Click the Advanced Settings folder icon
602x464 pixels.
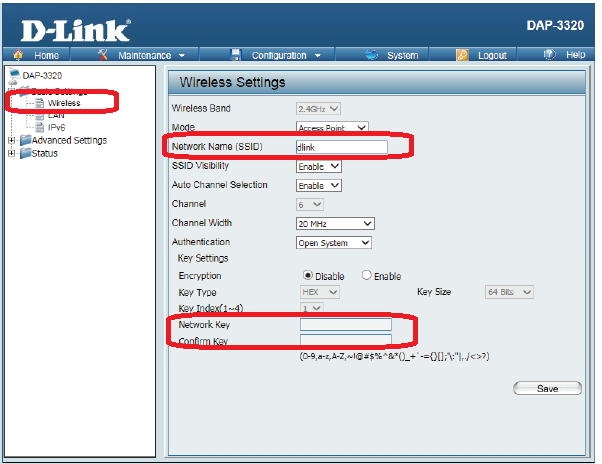pyautogui.click(x=25, y=140)
